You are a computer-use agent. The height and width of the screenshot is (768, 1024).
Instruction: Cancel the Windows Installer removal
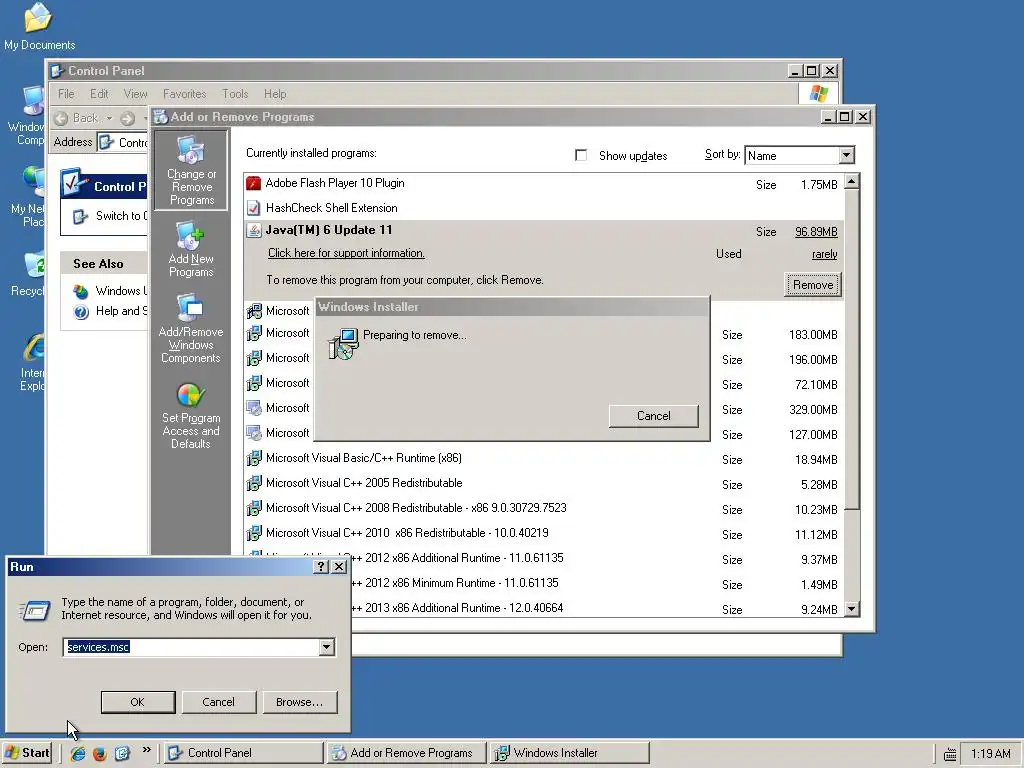click(653, 416)
